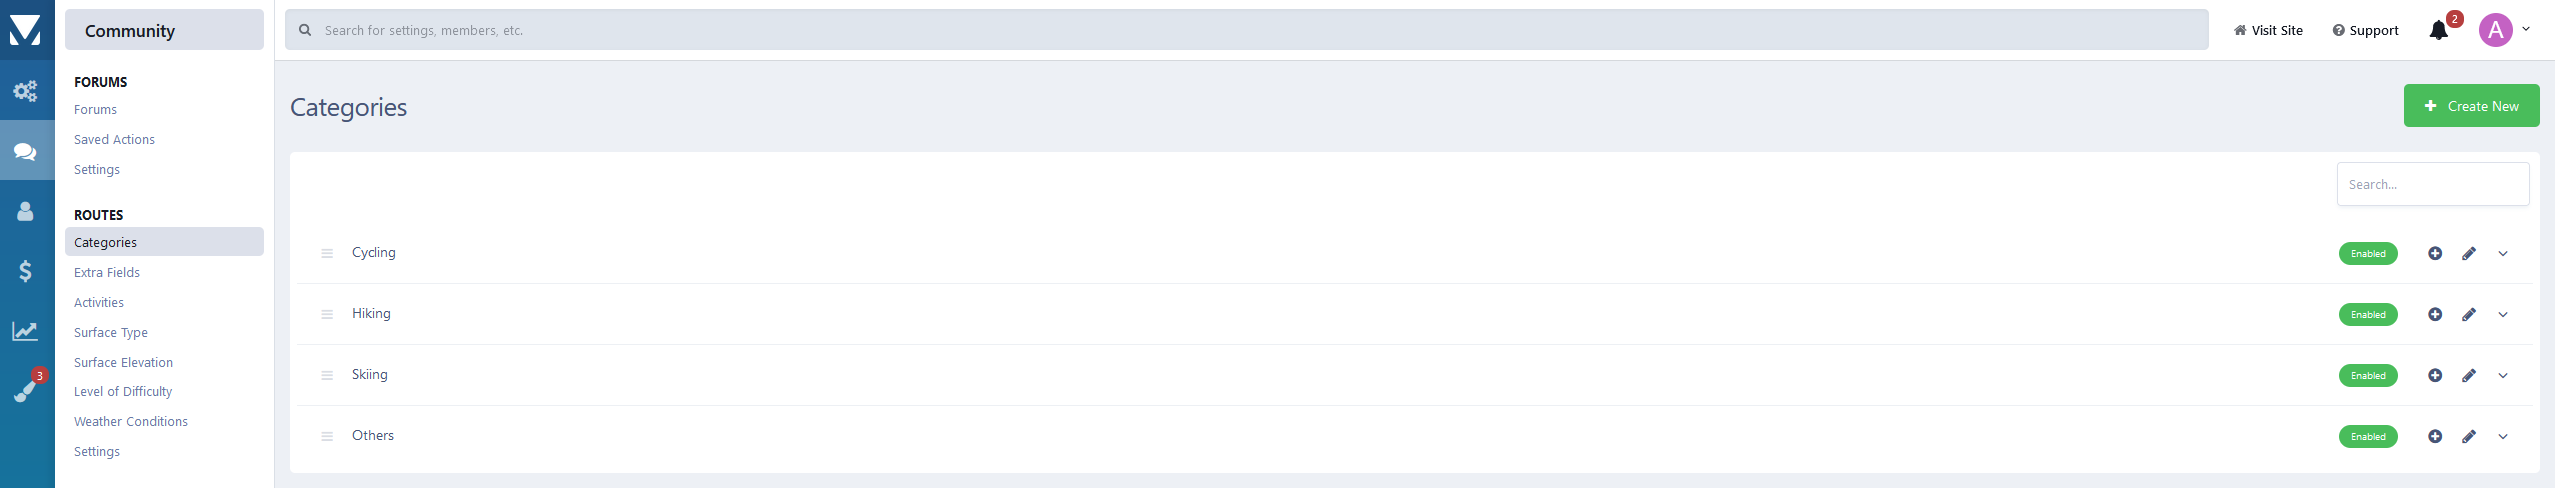
Task: Open the notifications bell icon
Action: [2438, 31]
